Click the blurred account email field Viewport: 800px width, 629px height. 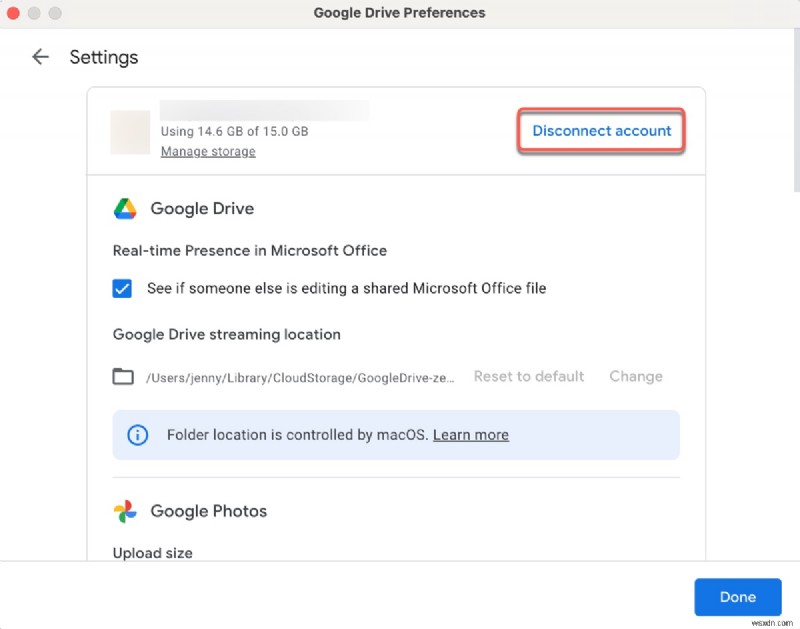click(265, 110)
